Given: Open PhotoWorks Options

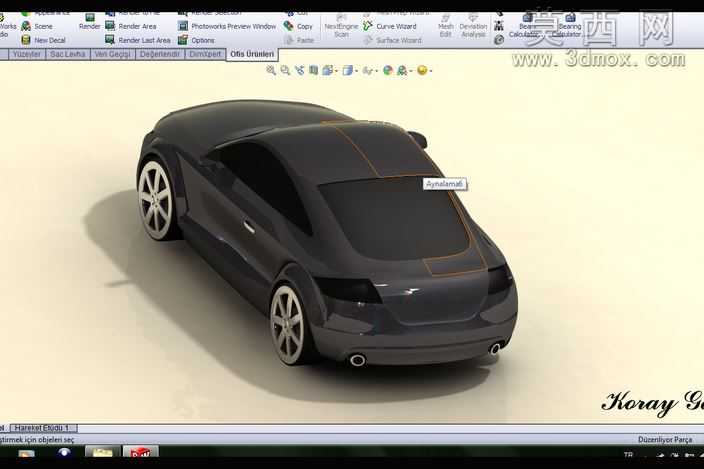Looking at the screenshot, I should click(197, 40).
